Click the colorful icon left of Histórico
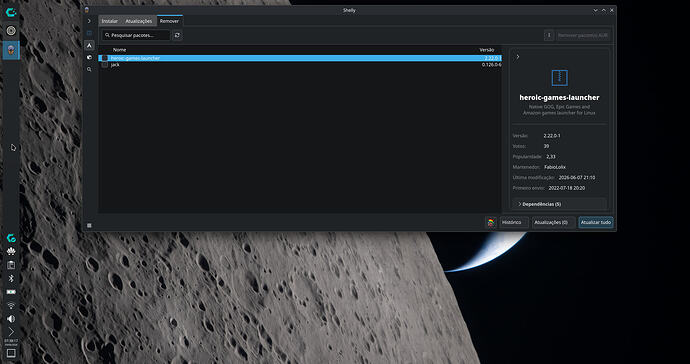Image resolution: width=690 pixels, height=364 pixels. coord(491,222)
